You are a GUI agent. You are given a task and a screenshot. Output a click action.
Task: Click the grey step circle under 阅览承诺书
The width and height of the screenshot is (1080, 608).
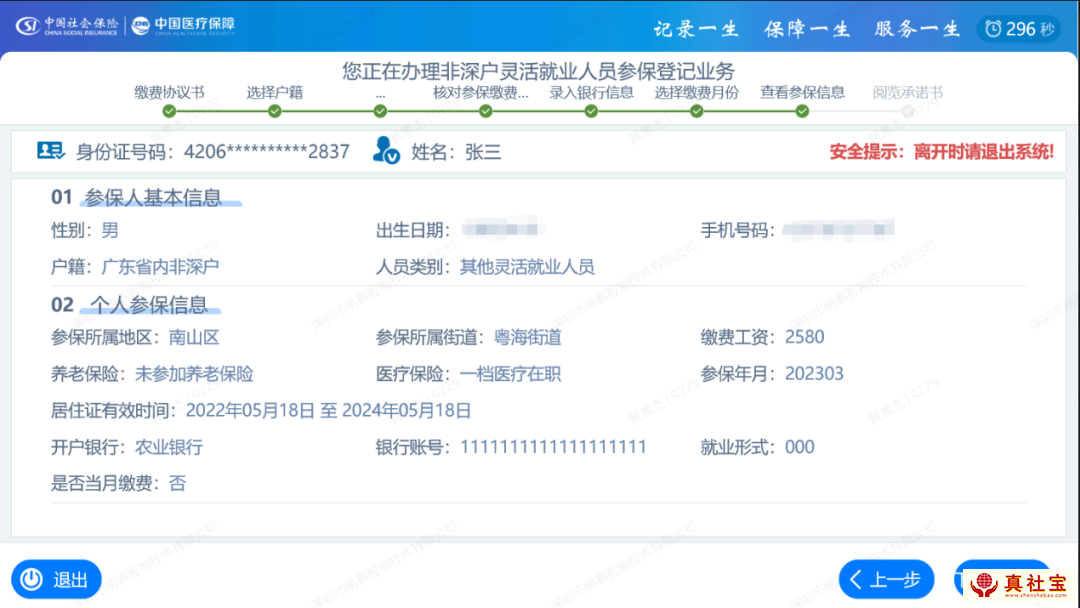907,111
